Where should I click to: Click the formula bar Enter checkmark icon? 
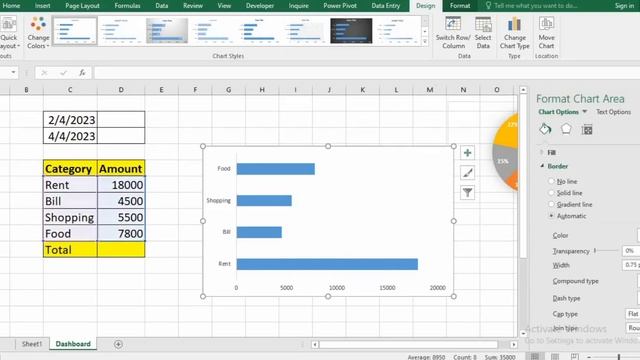coord(63,73)
